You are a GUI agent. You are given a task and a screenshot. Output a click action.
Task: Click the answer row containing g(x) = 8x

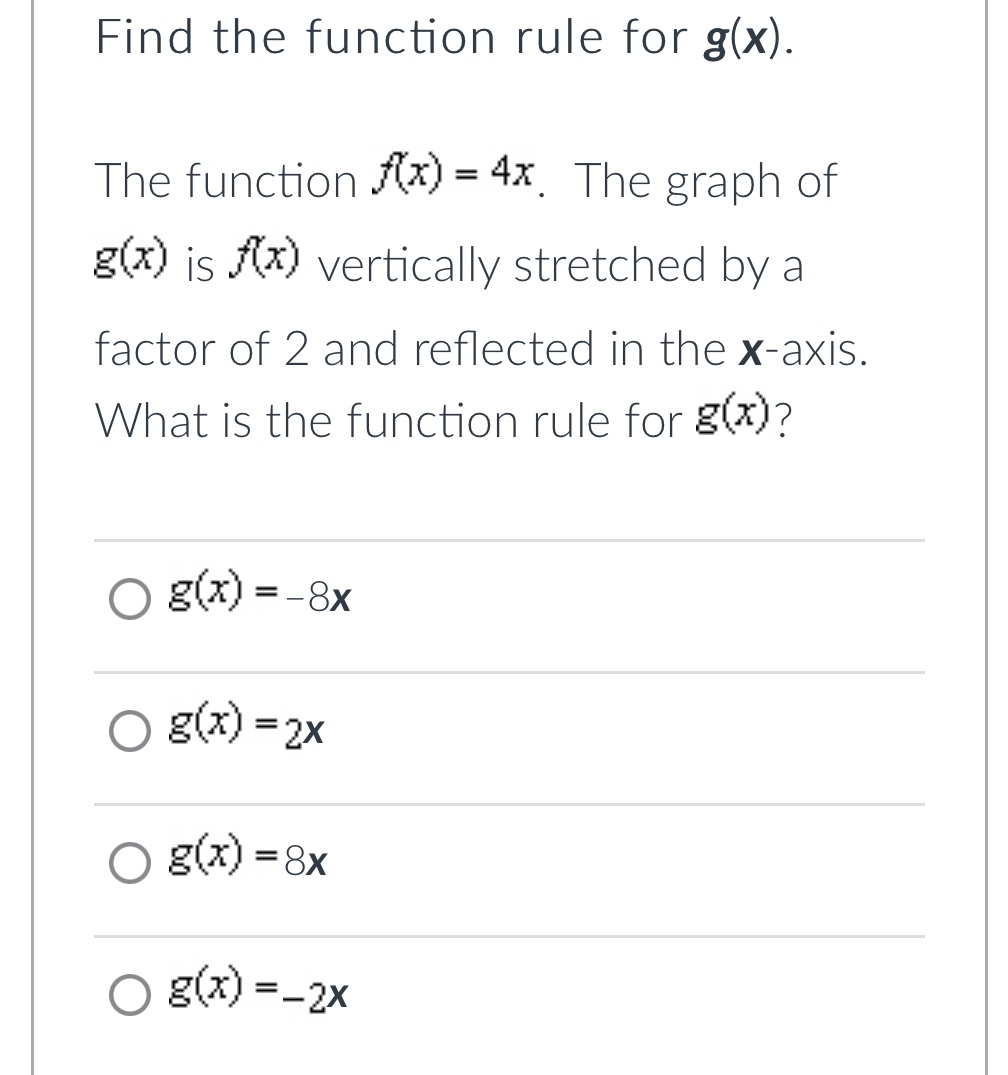(x=500, y=862)
